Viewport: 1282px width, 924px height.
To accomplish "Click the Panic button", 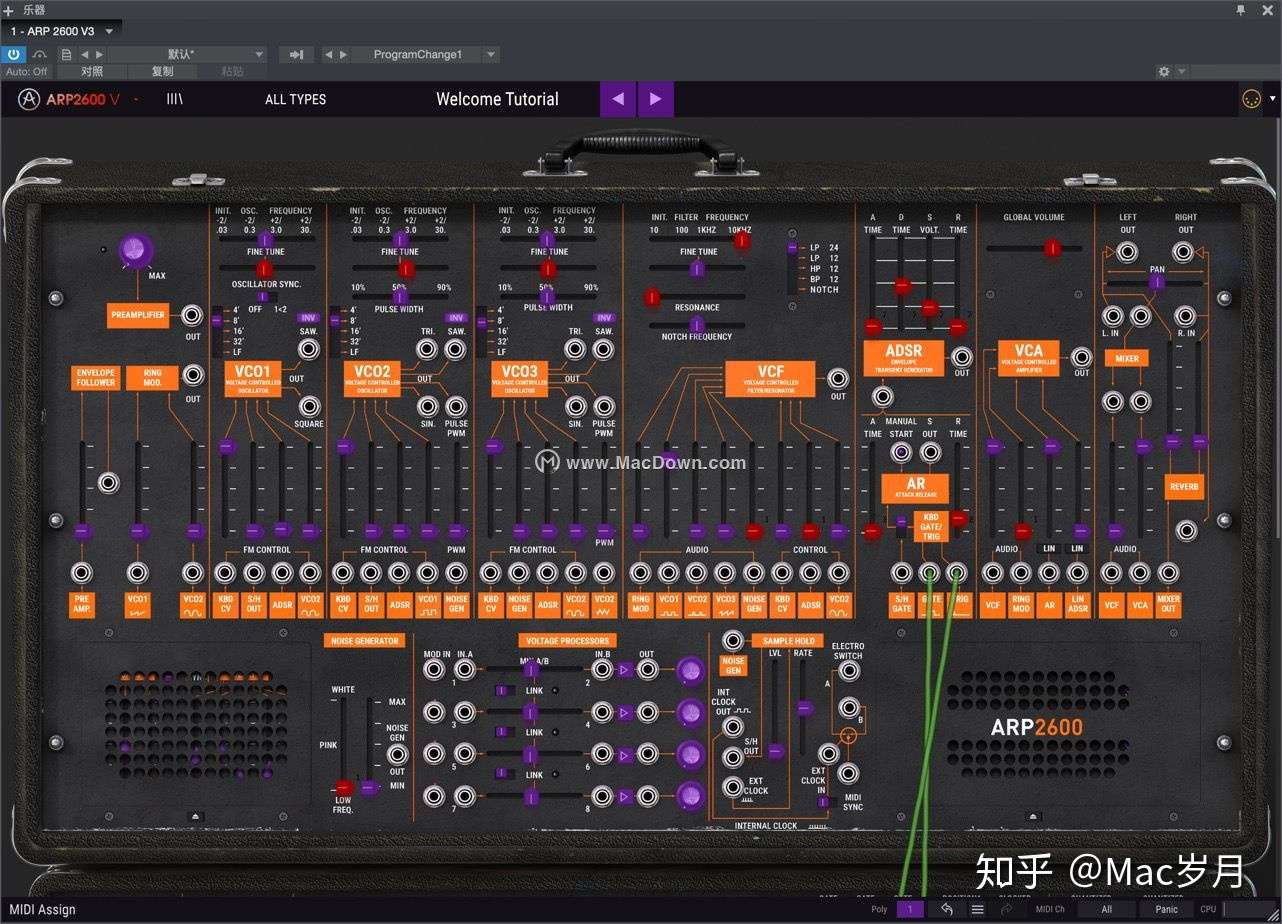I will (1166, 909).
